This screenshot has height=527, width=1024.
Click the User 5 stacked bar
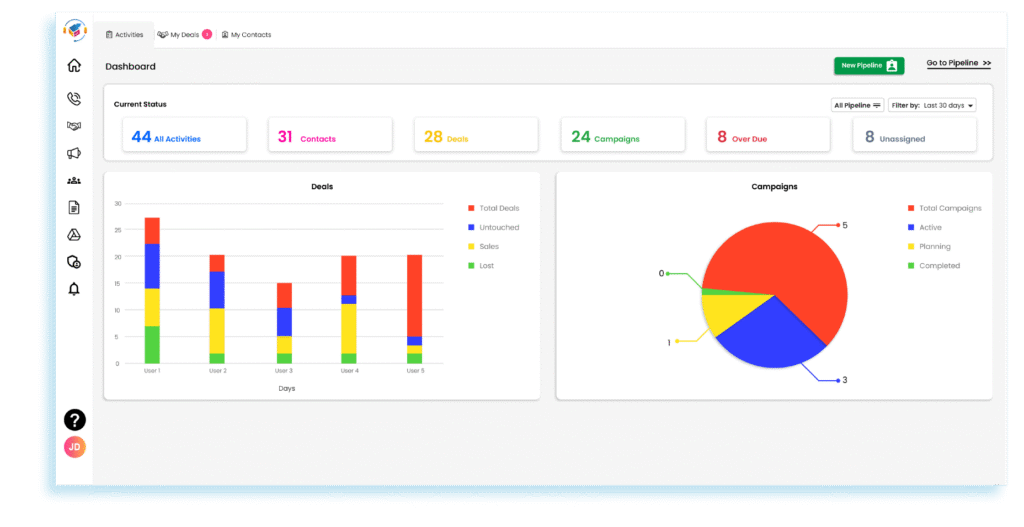click(x=415, y=309)
